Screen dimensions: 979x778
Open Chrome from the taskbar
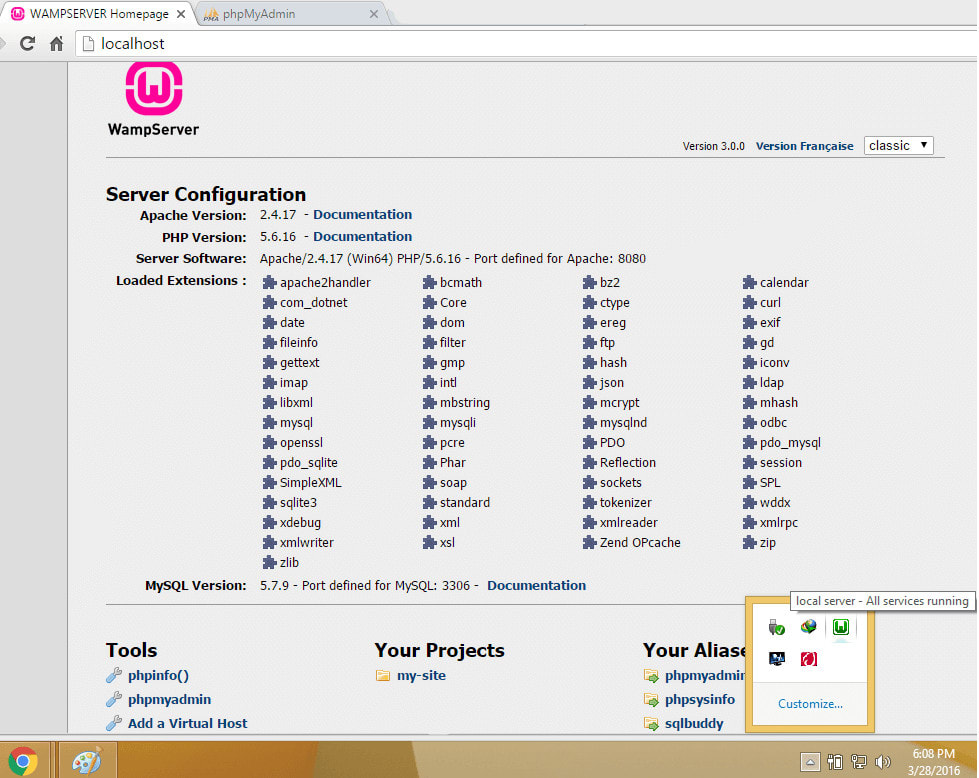(x=23, y=760)
